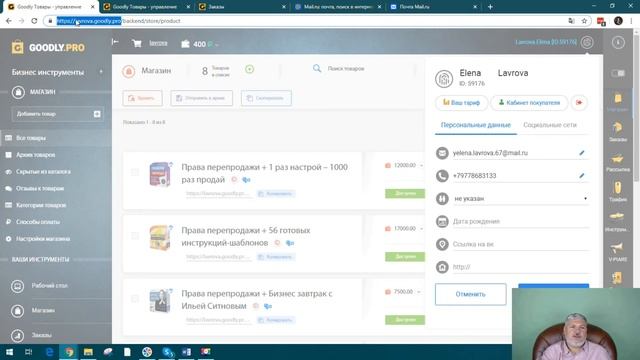The height and width of the screenshot is (360, 640).
Task: Open the Windows Start menu
Action: (x=9, y=351)
